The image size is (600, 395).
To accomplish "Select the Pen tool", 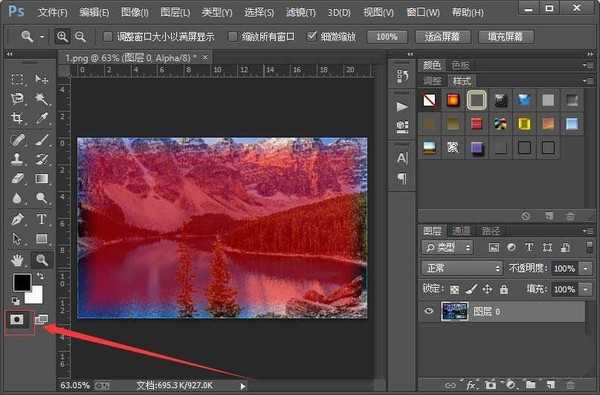I will point(17,219).
